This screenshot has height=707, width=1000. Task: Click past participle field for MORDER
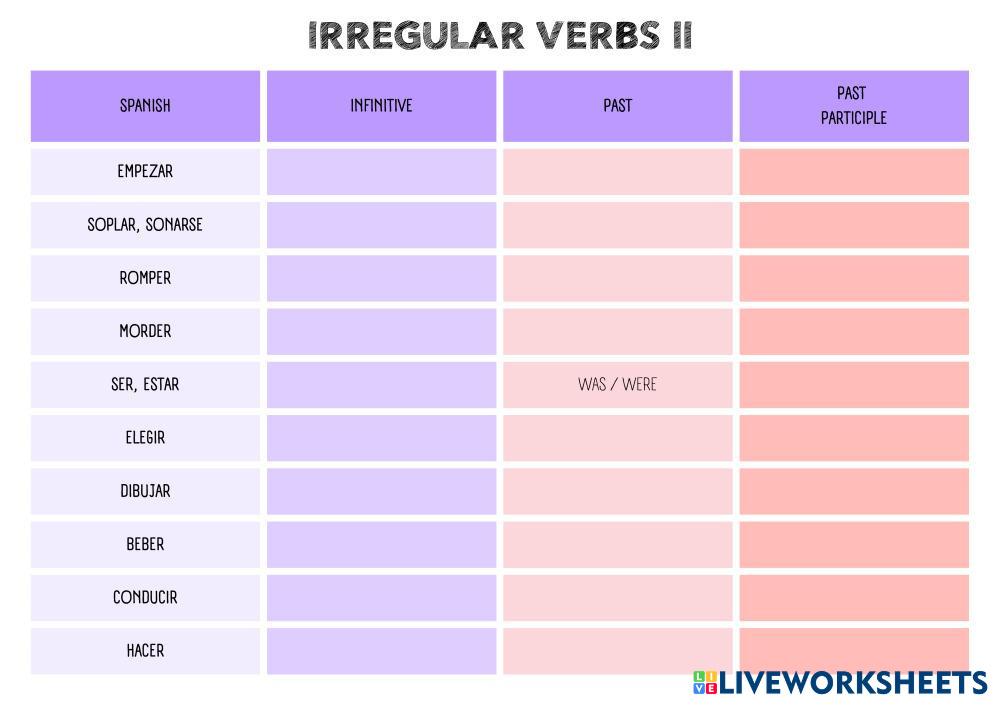click(853, 331)
